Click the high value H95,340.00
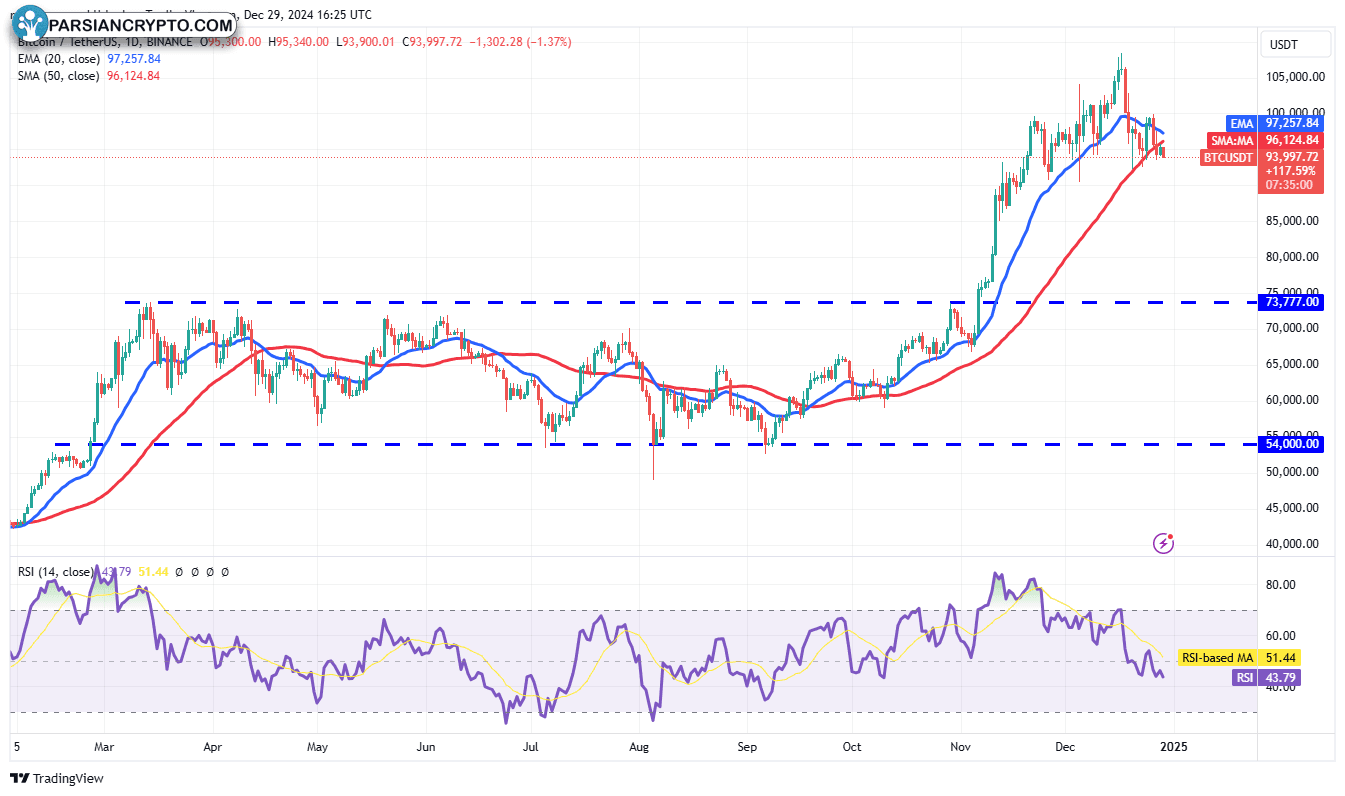 click(x=299, y=42)
